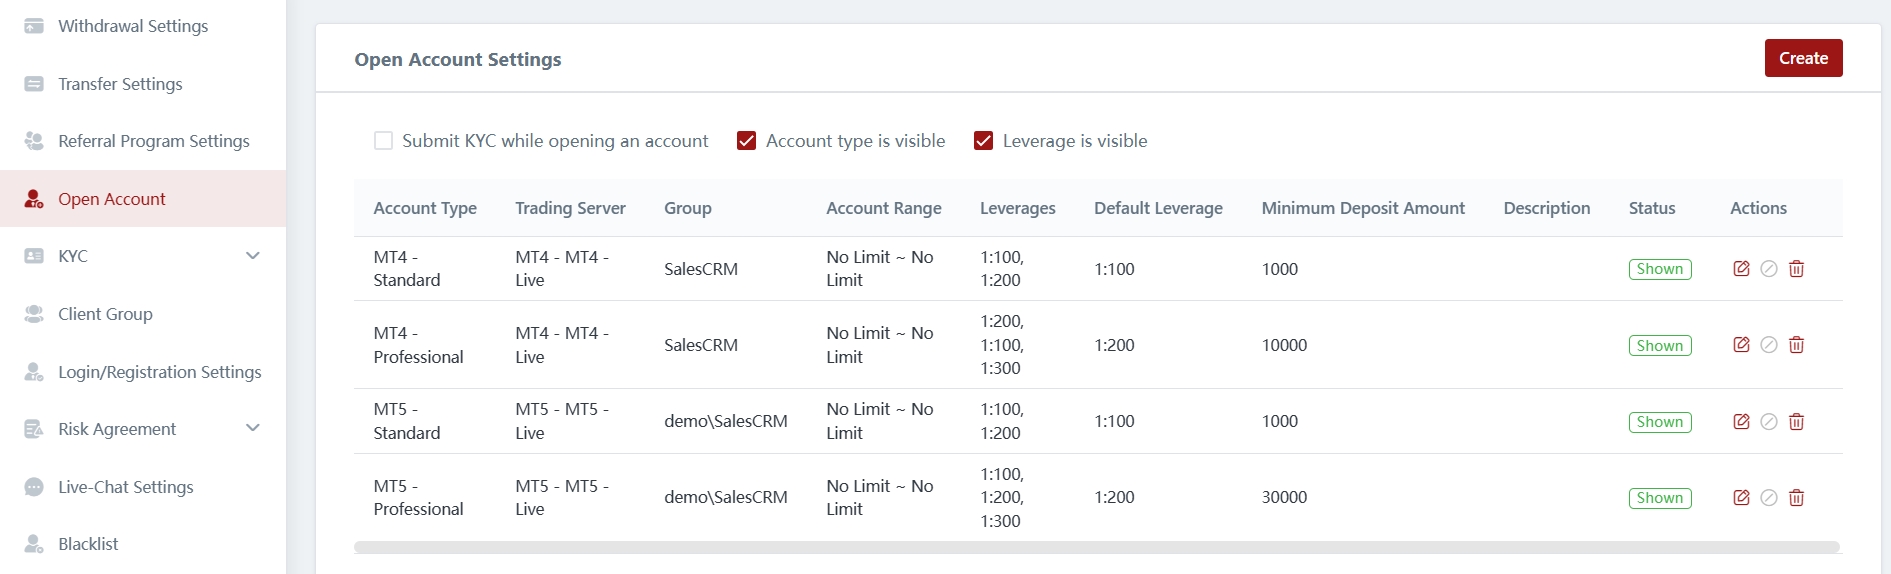This screenshot has width=1891, height=574.
Task: Expand the Risk Agreement sidebar menu
Action: [252, 429]
